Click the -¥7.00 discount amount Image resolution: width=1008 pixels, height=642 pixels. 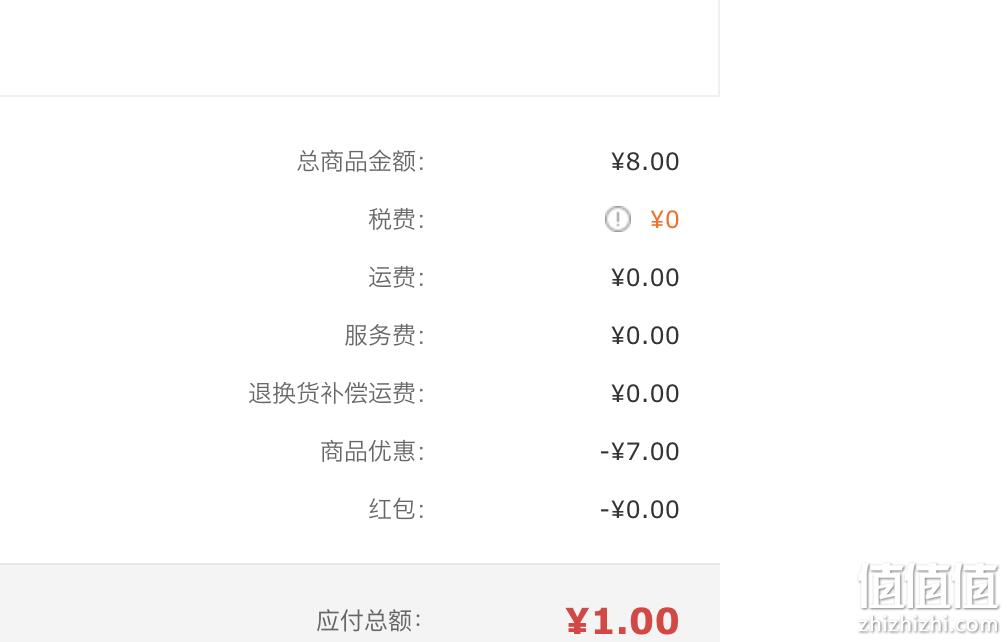[x=640, y=452]
